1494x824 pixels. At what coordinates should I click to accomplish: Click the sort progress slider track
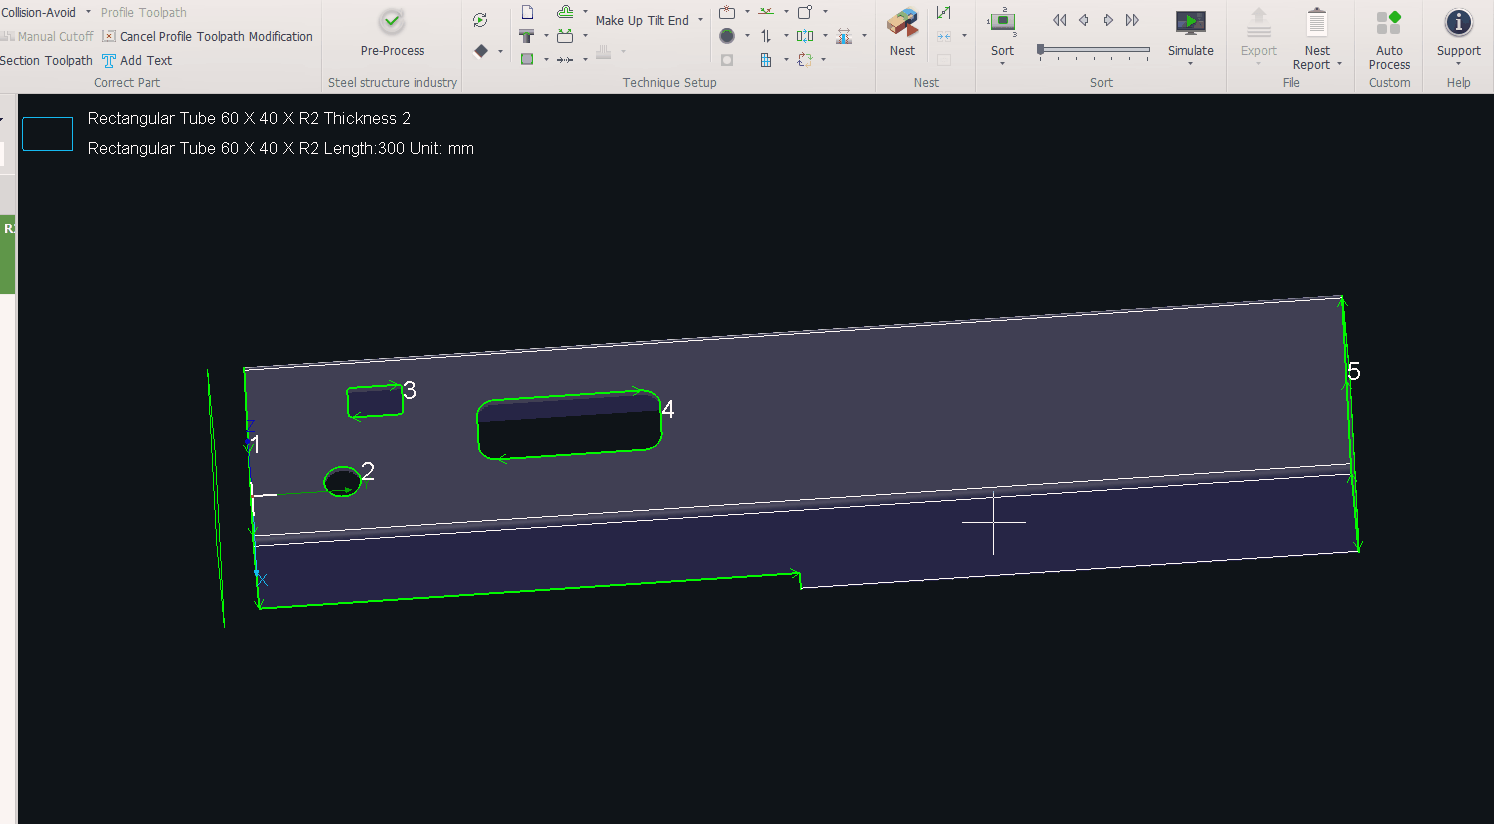(1095, 49)
